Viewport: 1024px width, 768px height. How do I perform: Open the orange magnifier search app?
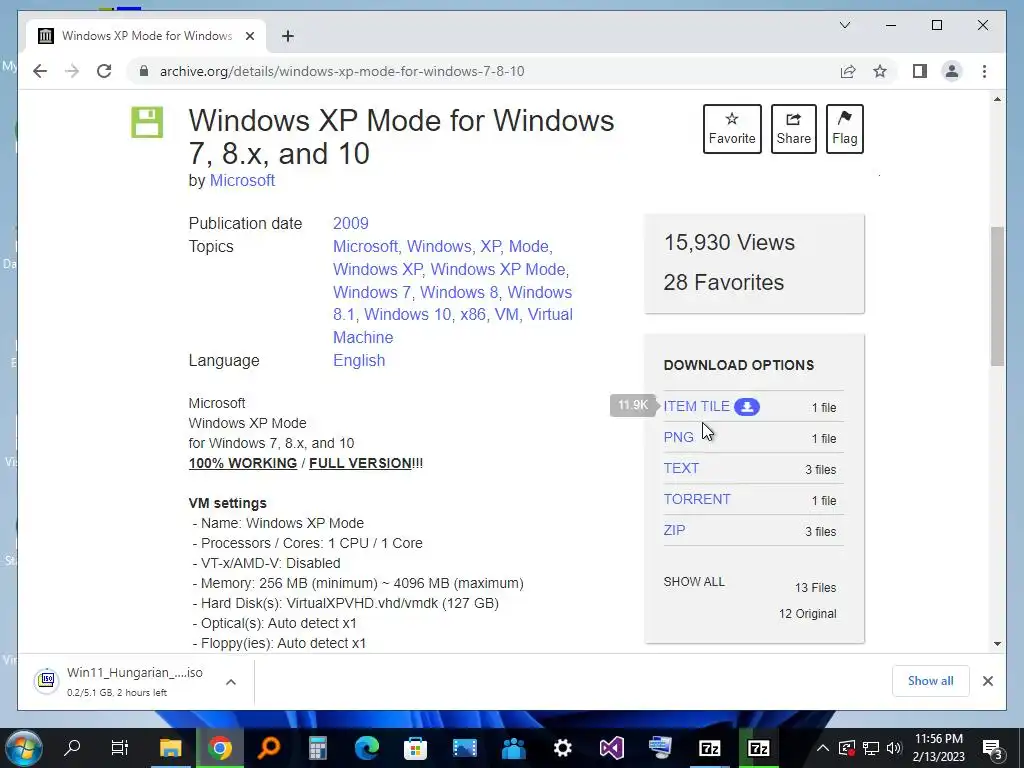(x=268, y=748)
